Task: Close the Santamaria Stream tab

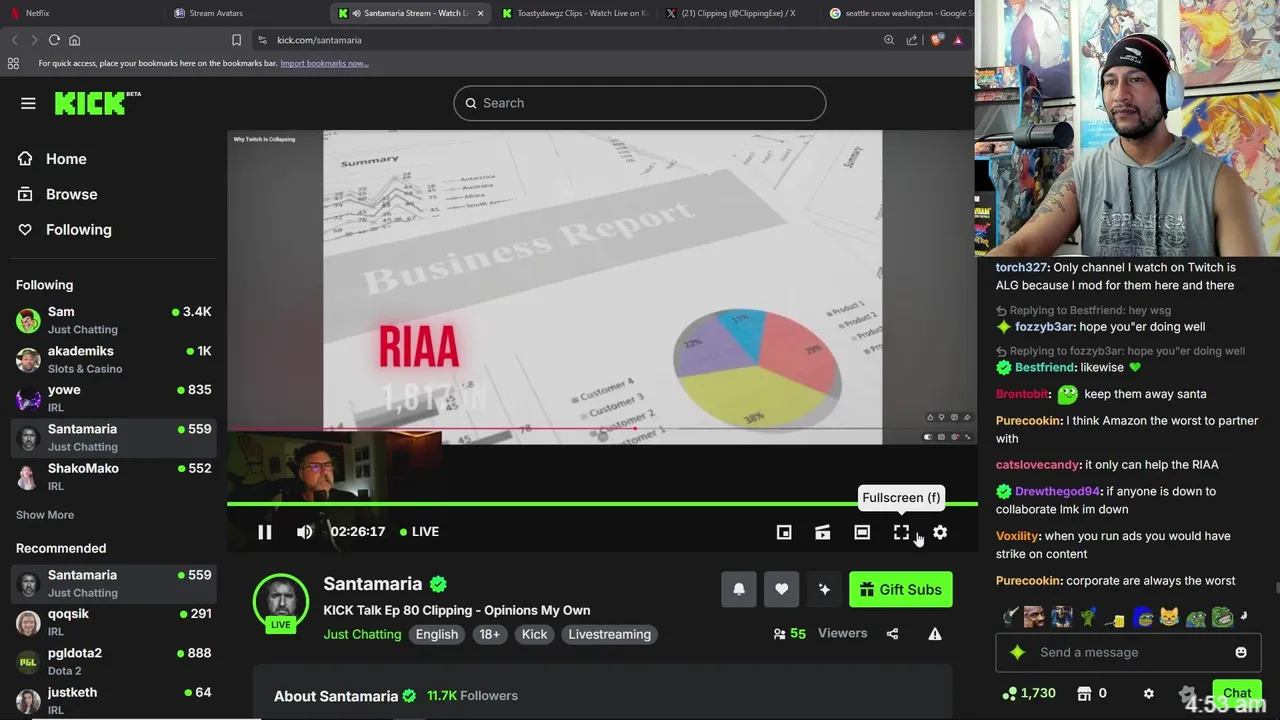Action: pos(480,13)
